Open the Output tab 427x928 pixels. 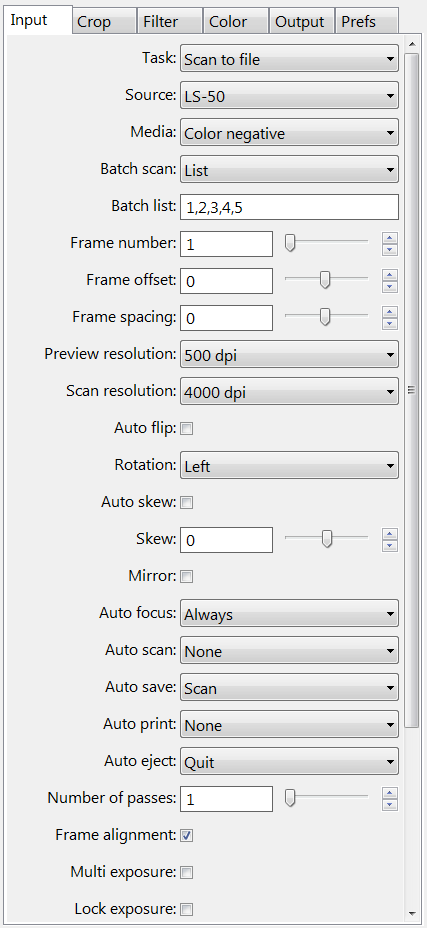point(301,21)
